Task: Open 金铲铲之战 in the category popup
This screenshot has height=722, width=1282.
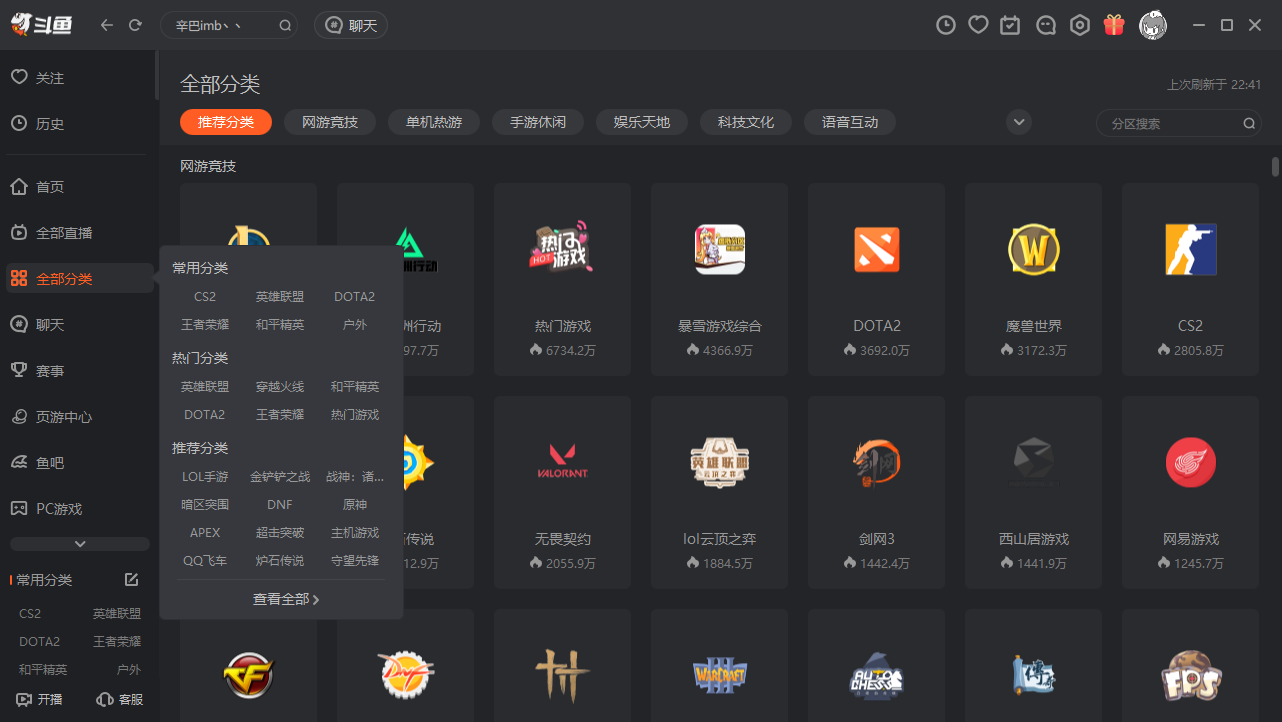Action: point(280,477)
